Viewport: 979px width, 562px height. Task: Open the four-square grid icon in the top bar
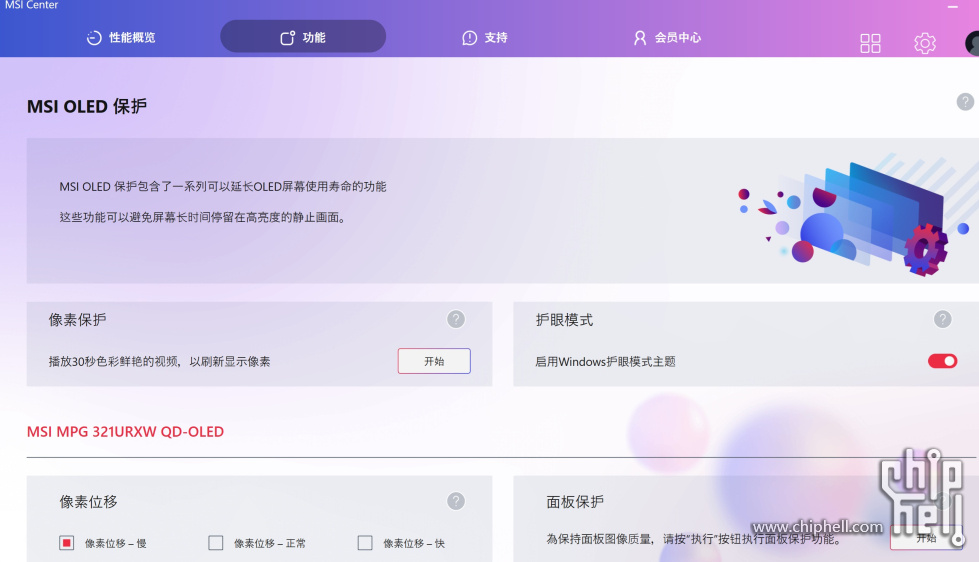pyautogui.click(x=870, y=43)
